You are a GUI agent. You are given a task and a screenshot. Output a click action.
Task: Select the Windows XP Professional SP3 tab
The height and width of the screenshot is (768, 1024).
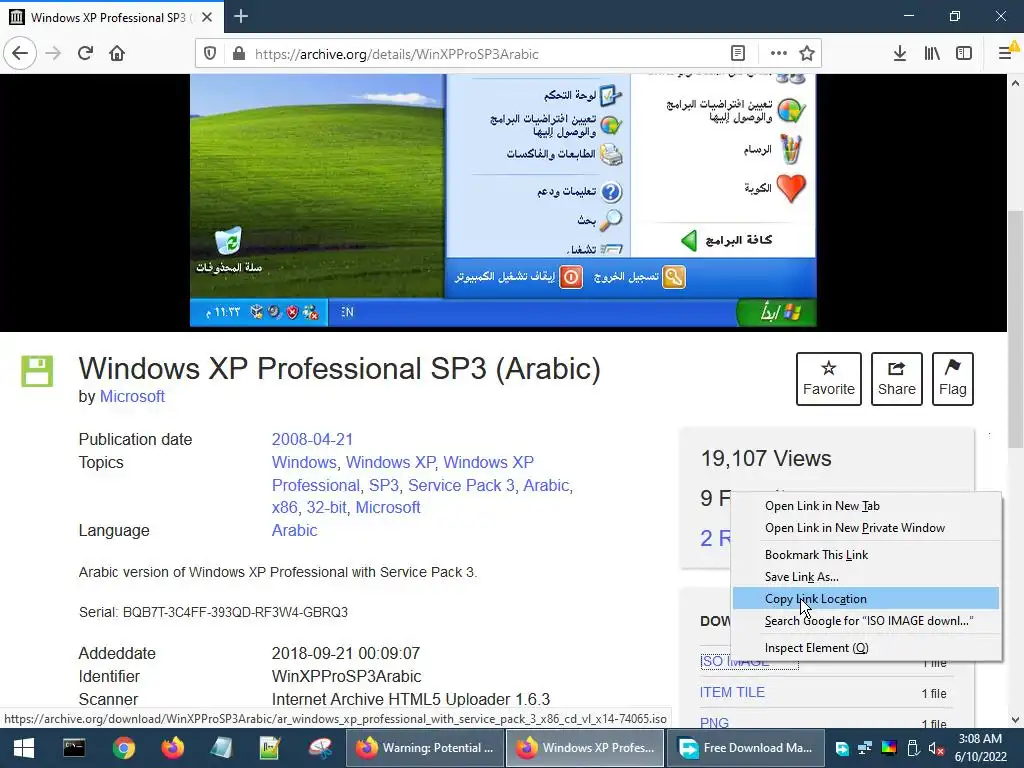[112, 17]
